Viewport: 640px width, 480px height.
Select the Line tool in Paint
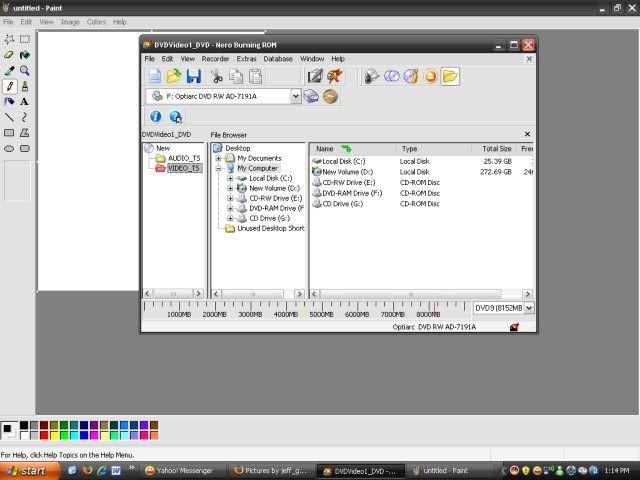(9, 117)
